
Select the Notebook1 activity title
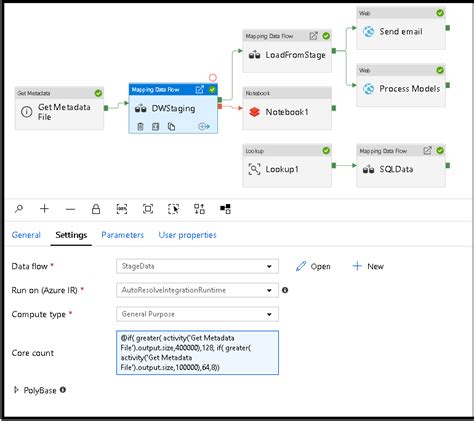tap(287, 112)
